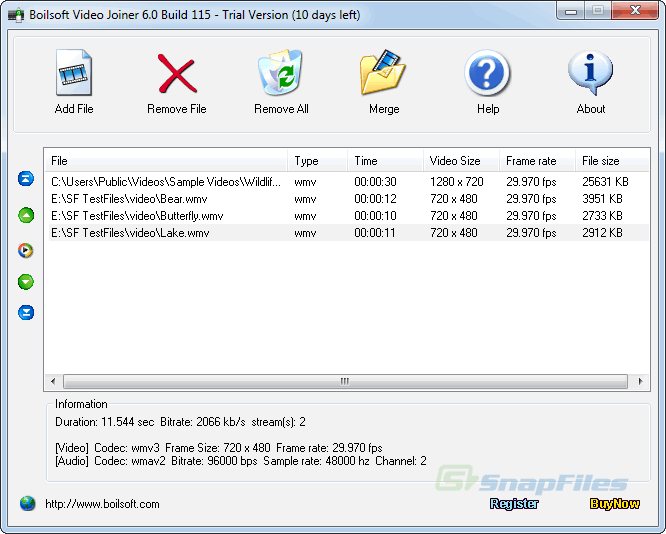Minimize the Boilsoft Video Joiner window

[x=570, y=10]
